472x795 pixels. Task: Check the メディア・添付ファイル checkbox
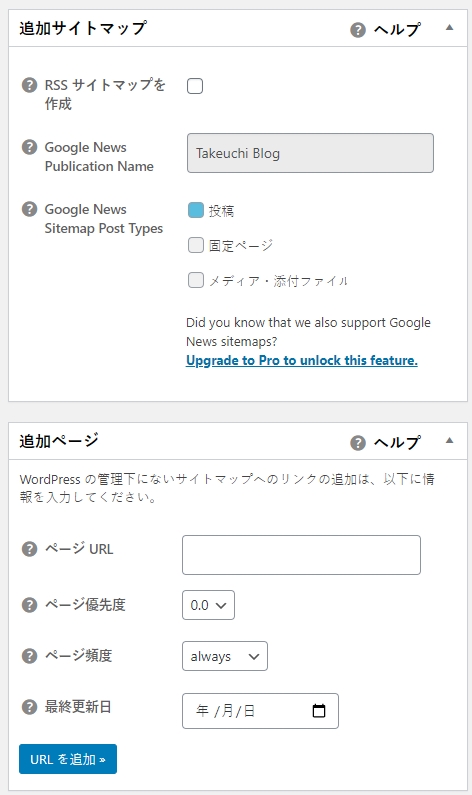click(x=196, y=280)
